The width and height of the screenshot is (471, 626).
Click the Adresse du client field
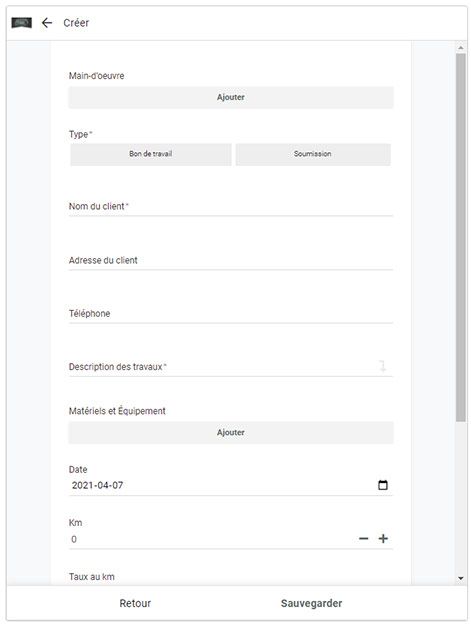pos(231,261)
